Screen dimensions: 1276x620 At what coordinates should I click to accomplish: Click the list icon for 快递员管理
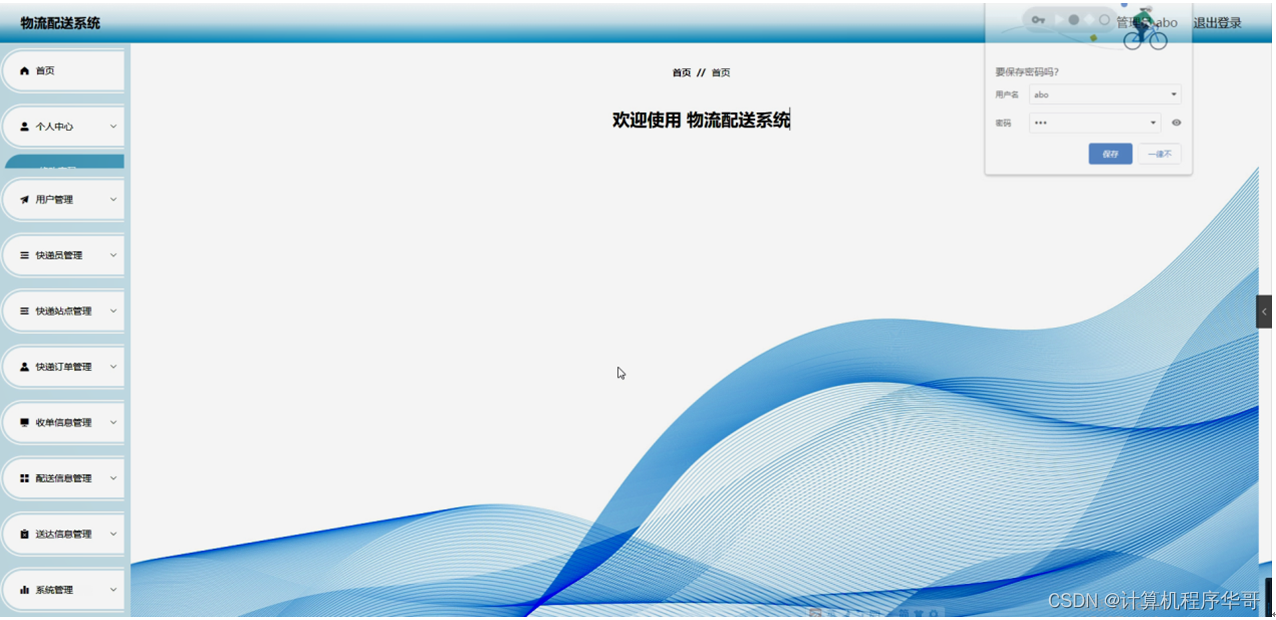coord(25,256)
